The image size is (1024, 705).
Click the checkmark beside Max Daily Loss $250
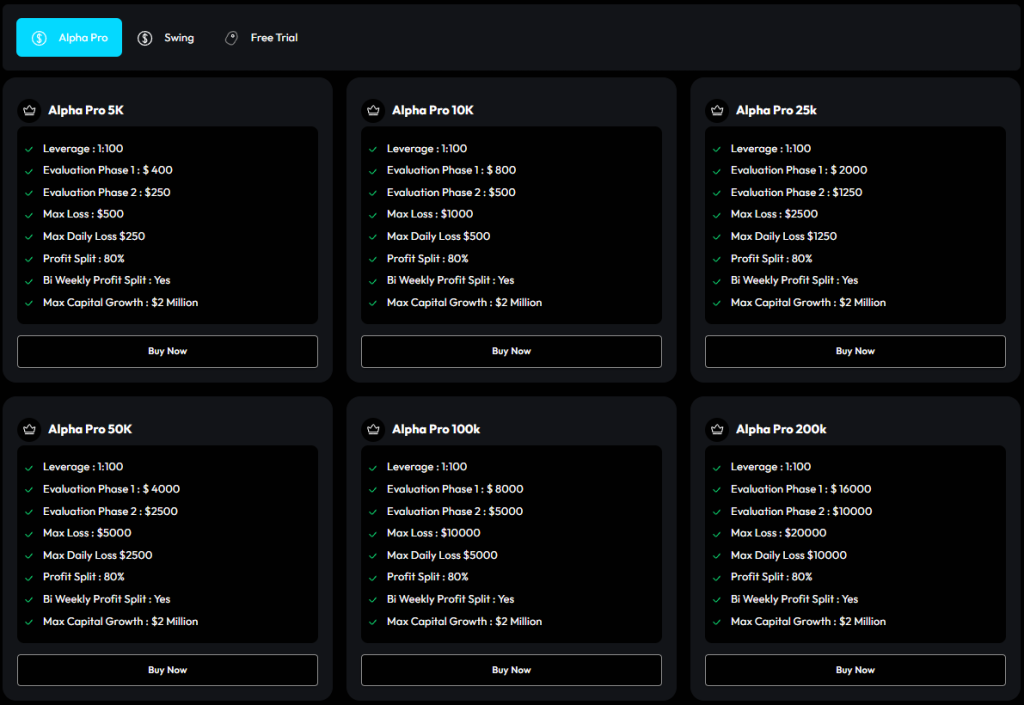(x=29, y=237)
